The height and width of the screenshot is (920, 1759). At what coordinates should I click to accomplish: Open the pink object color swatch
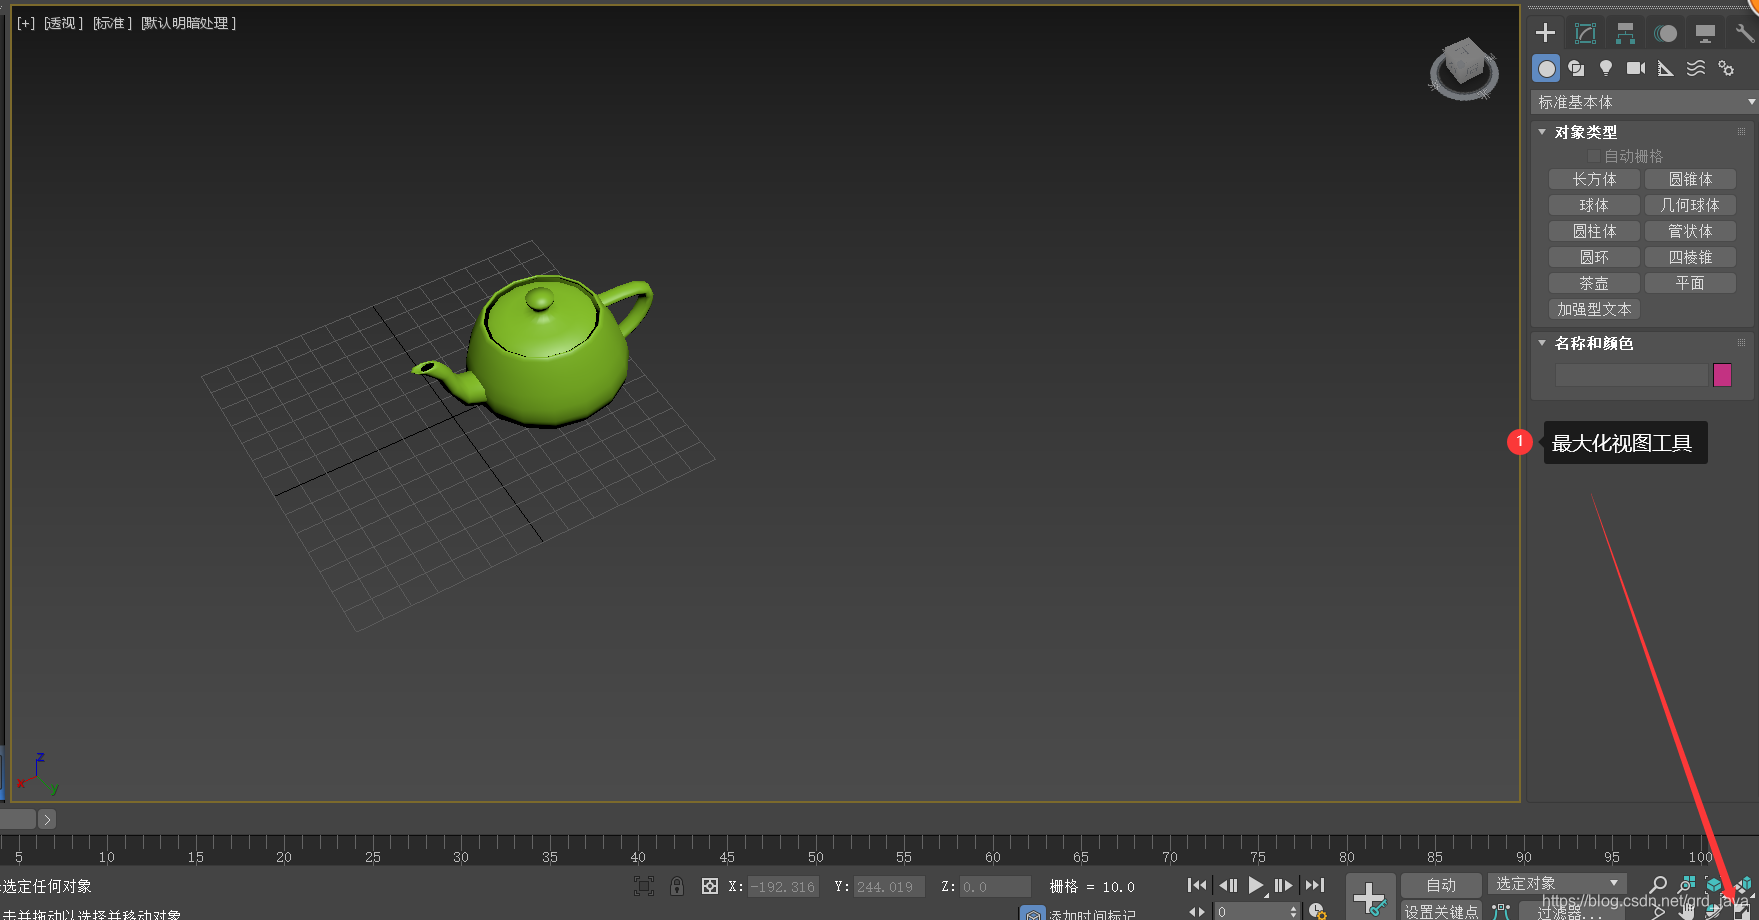click(x=1722, y=375)
